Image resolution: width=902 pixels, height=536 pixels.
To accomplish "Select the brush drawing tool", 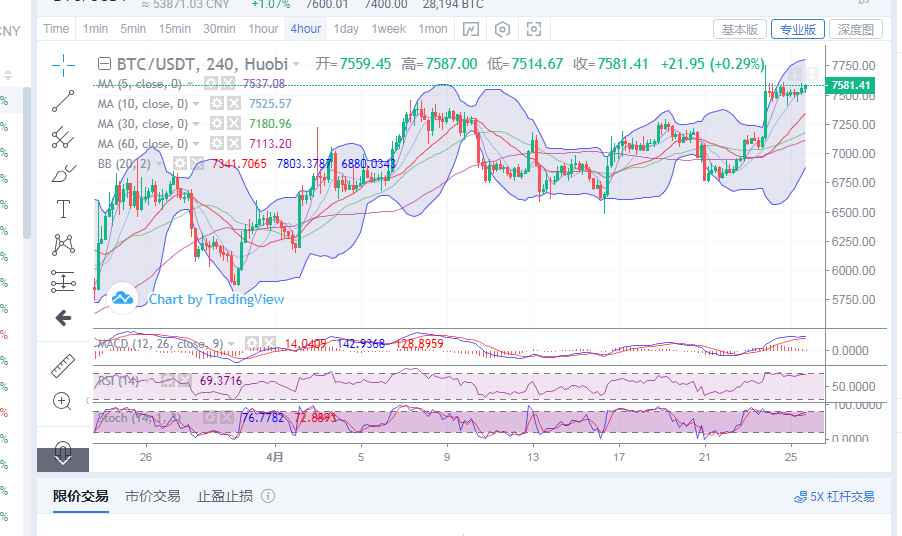I will click(63, 173).
